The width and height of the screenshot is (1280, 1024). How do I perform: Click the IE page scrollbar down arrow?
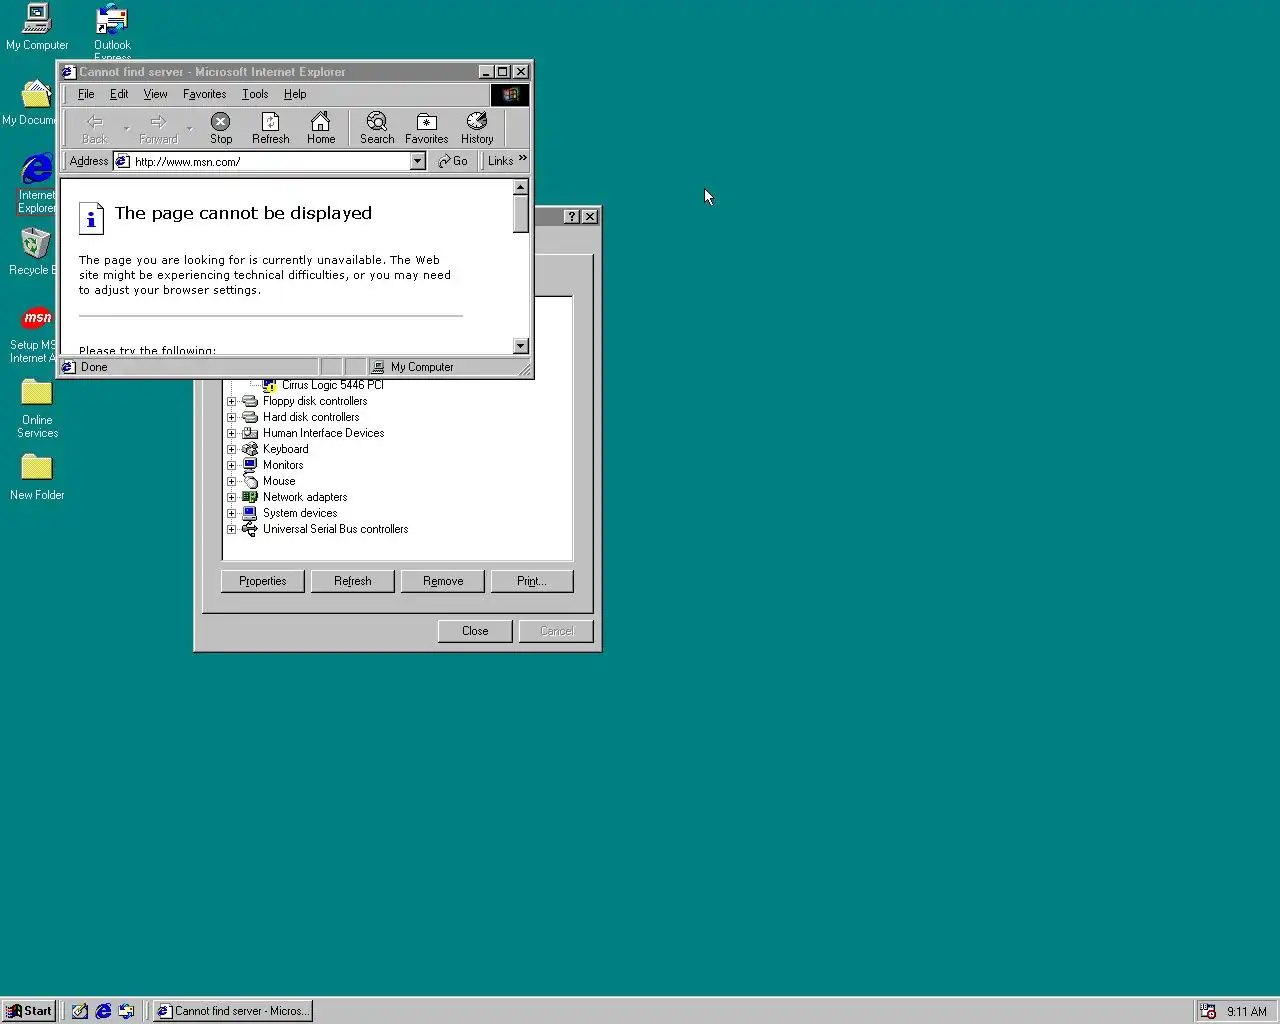click(520, 346)
